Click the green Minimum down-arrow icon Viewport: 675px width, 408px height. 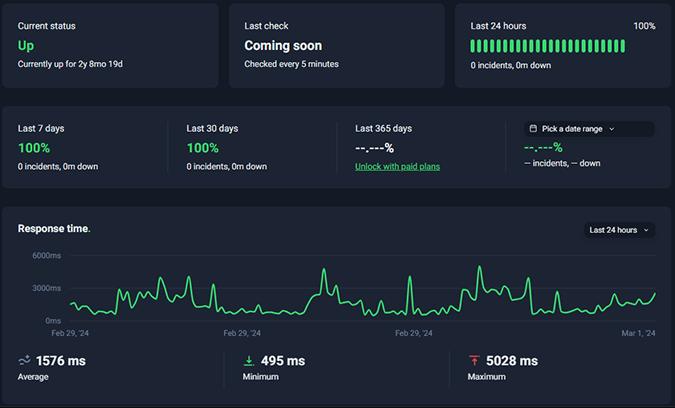[x=249, y=360]
